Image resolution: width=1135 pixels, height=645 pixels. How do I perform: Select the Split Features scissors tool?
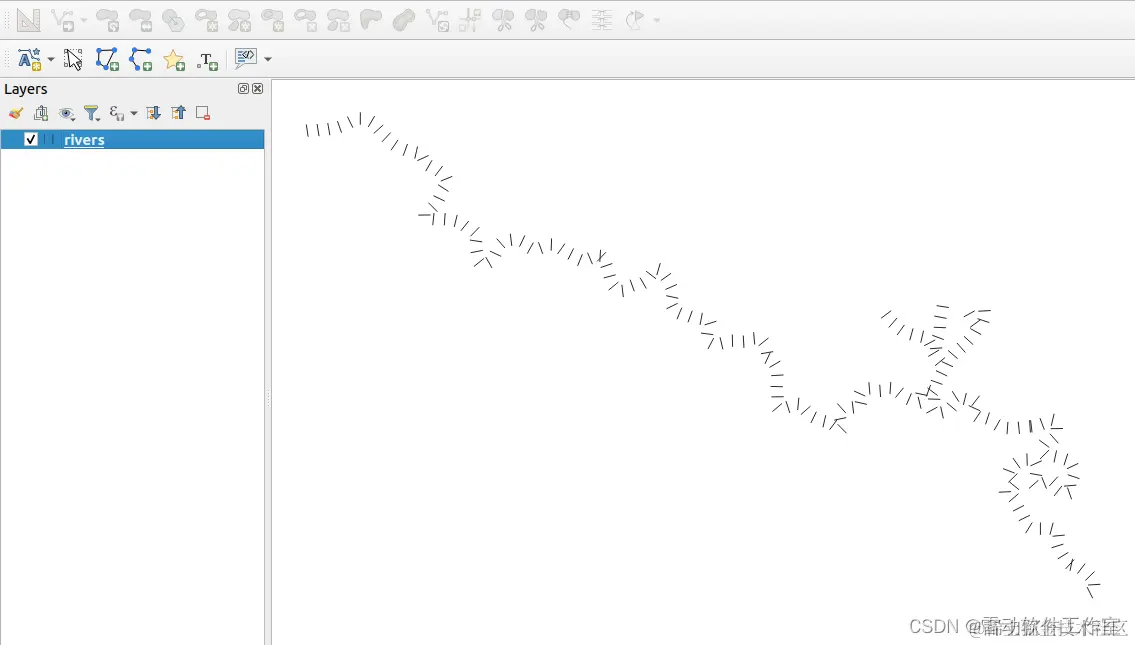pos(502,20)
